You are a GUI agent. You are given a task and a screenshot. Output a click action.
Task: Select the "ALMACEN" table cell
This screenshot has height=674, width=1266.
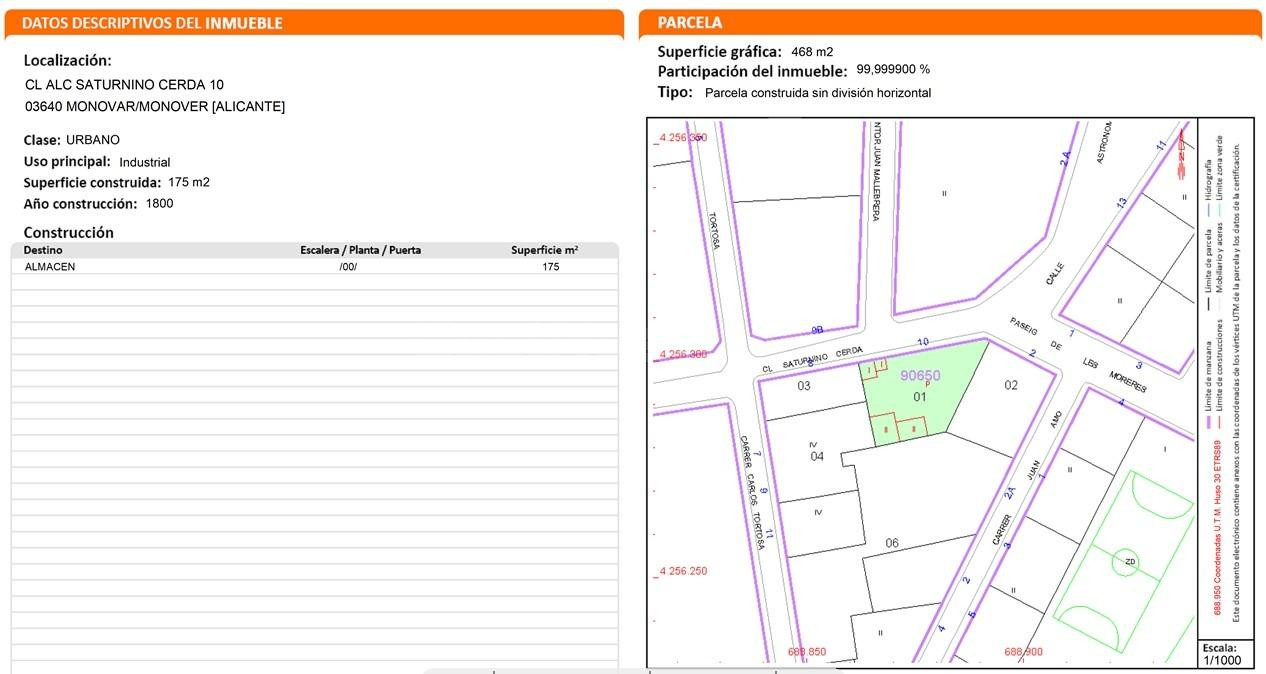tap(50, 267)
